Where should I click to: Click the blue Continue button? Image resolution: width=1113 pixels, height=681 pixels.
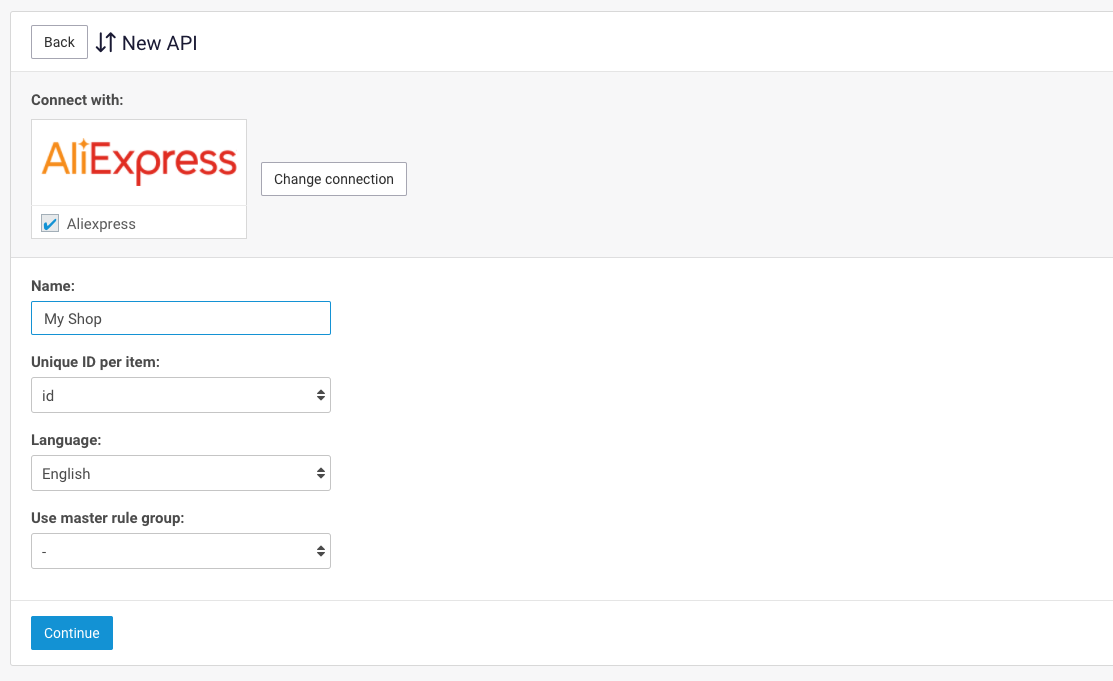tap(72, 633)
